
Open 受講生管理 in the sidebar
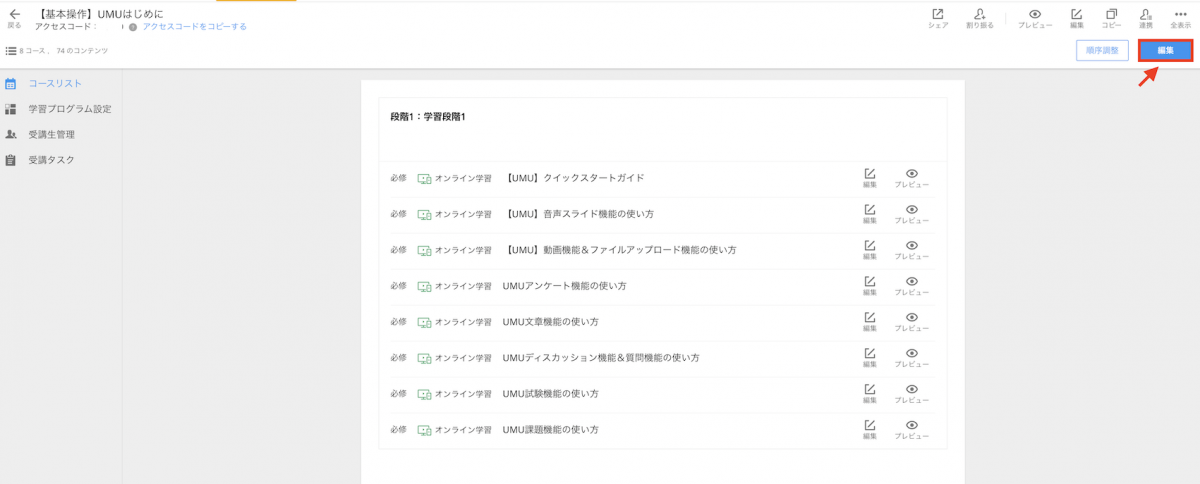pyautogui.click(x=51, y=134)
